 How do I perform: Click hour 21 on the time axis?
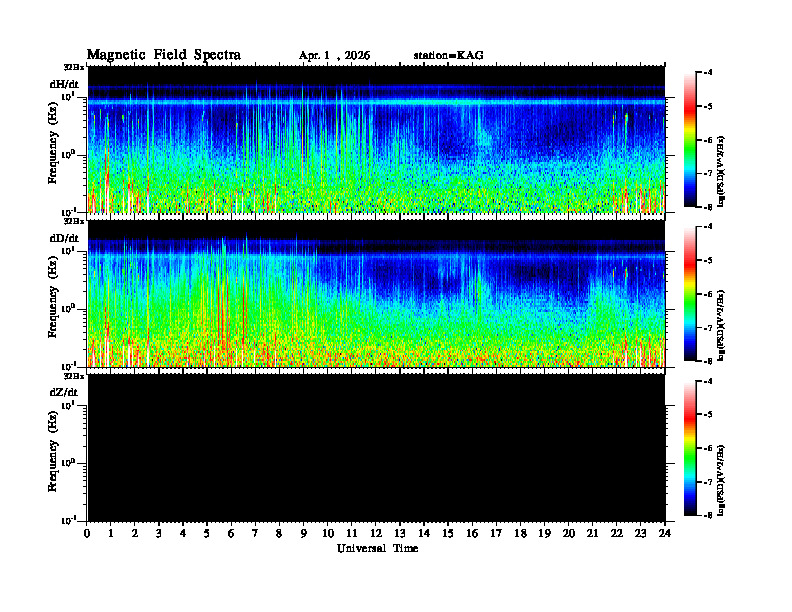[592, 534]
